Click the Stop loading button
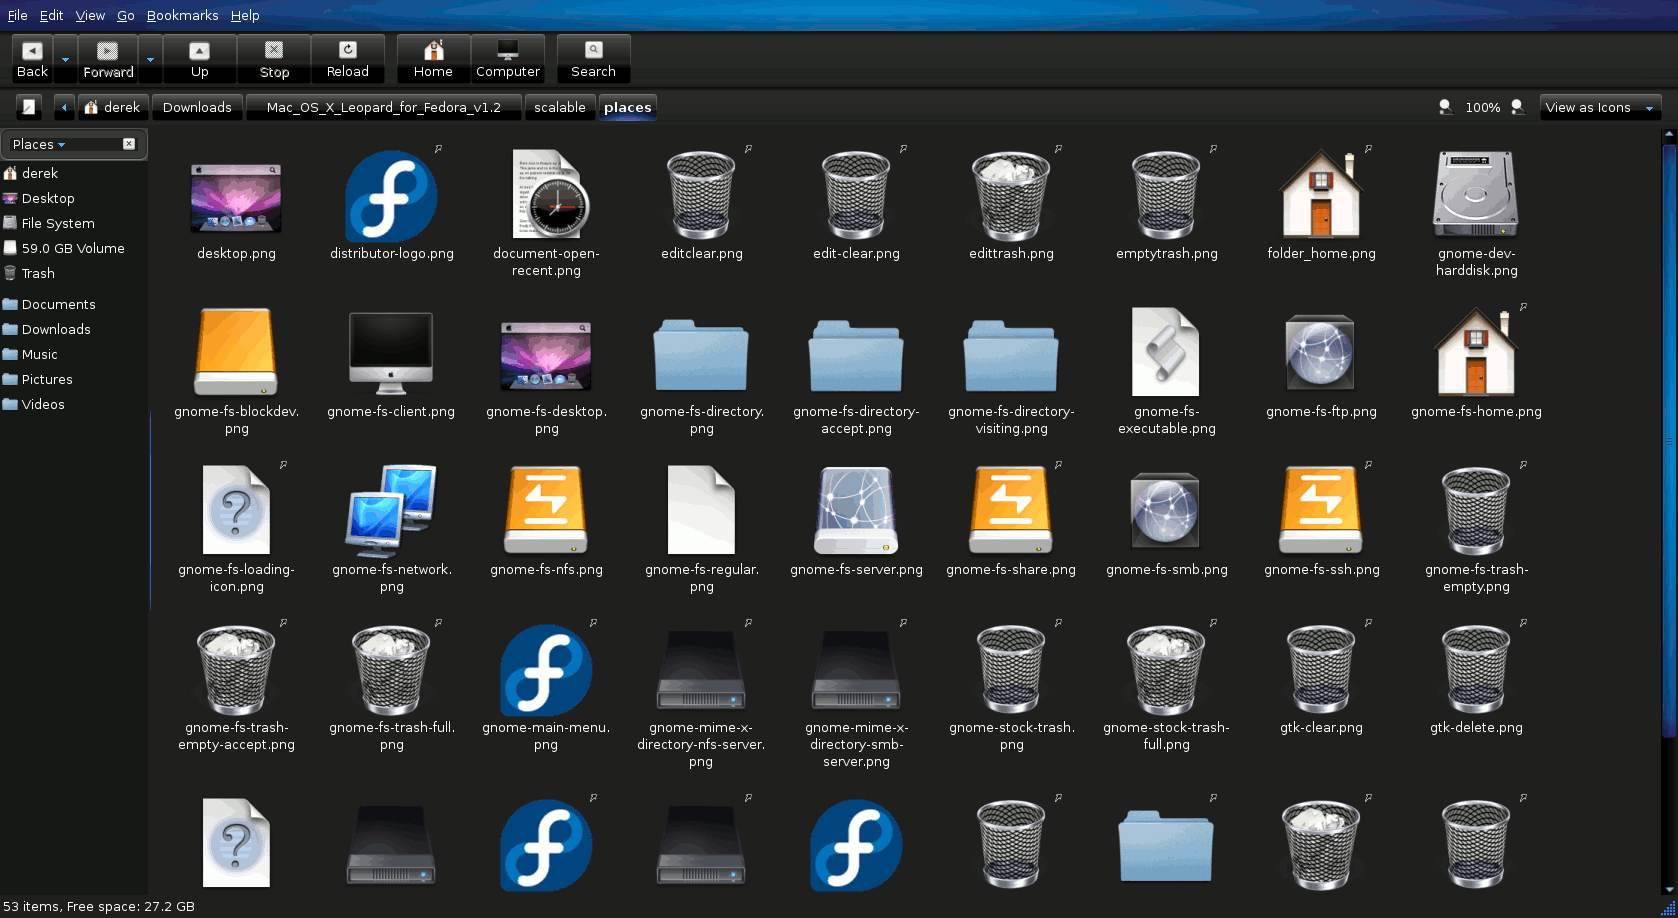Viewport: 1678px width, 918px height. [274, 59]
